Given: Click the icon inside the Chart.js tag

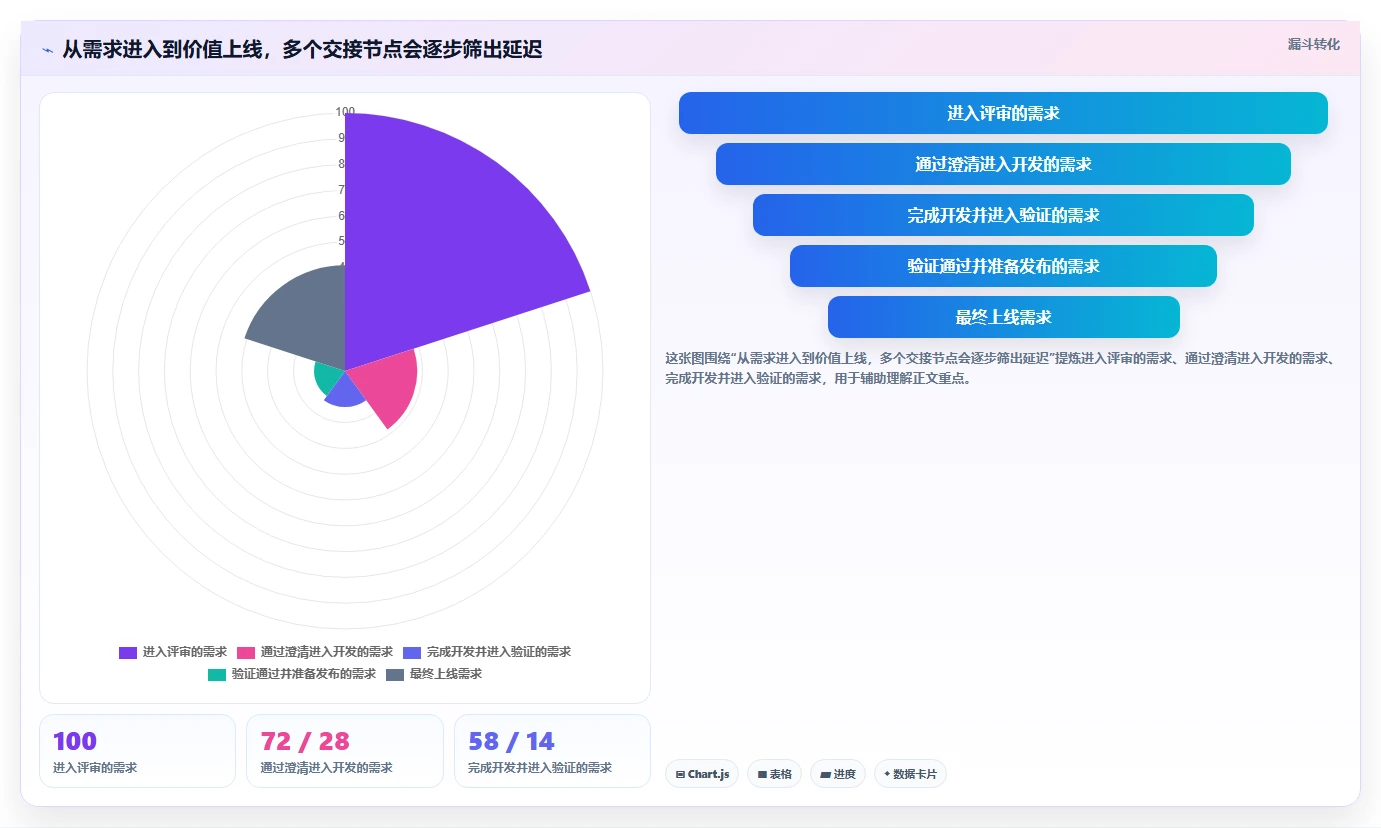Looking at the screenshot, I should tap(680, 774).
